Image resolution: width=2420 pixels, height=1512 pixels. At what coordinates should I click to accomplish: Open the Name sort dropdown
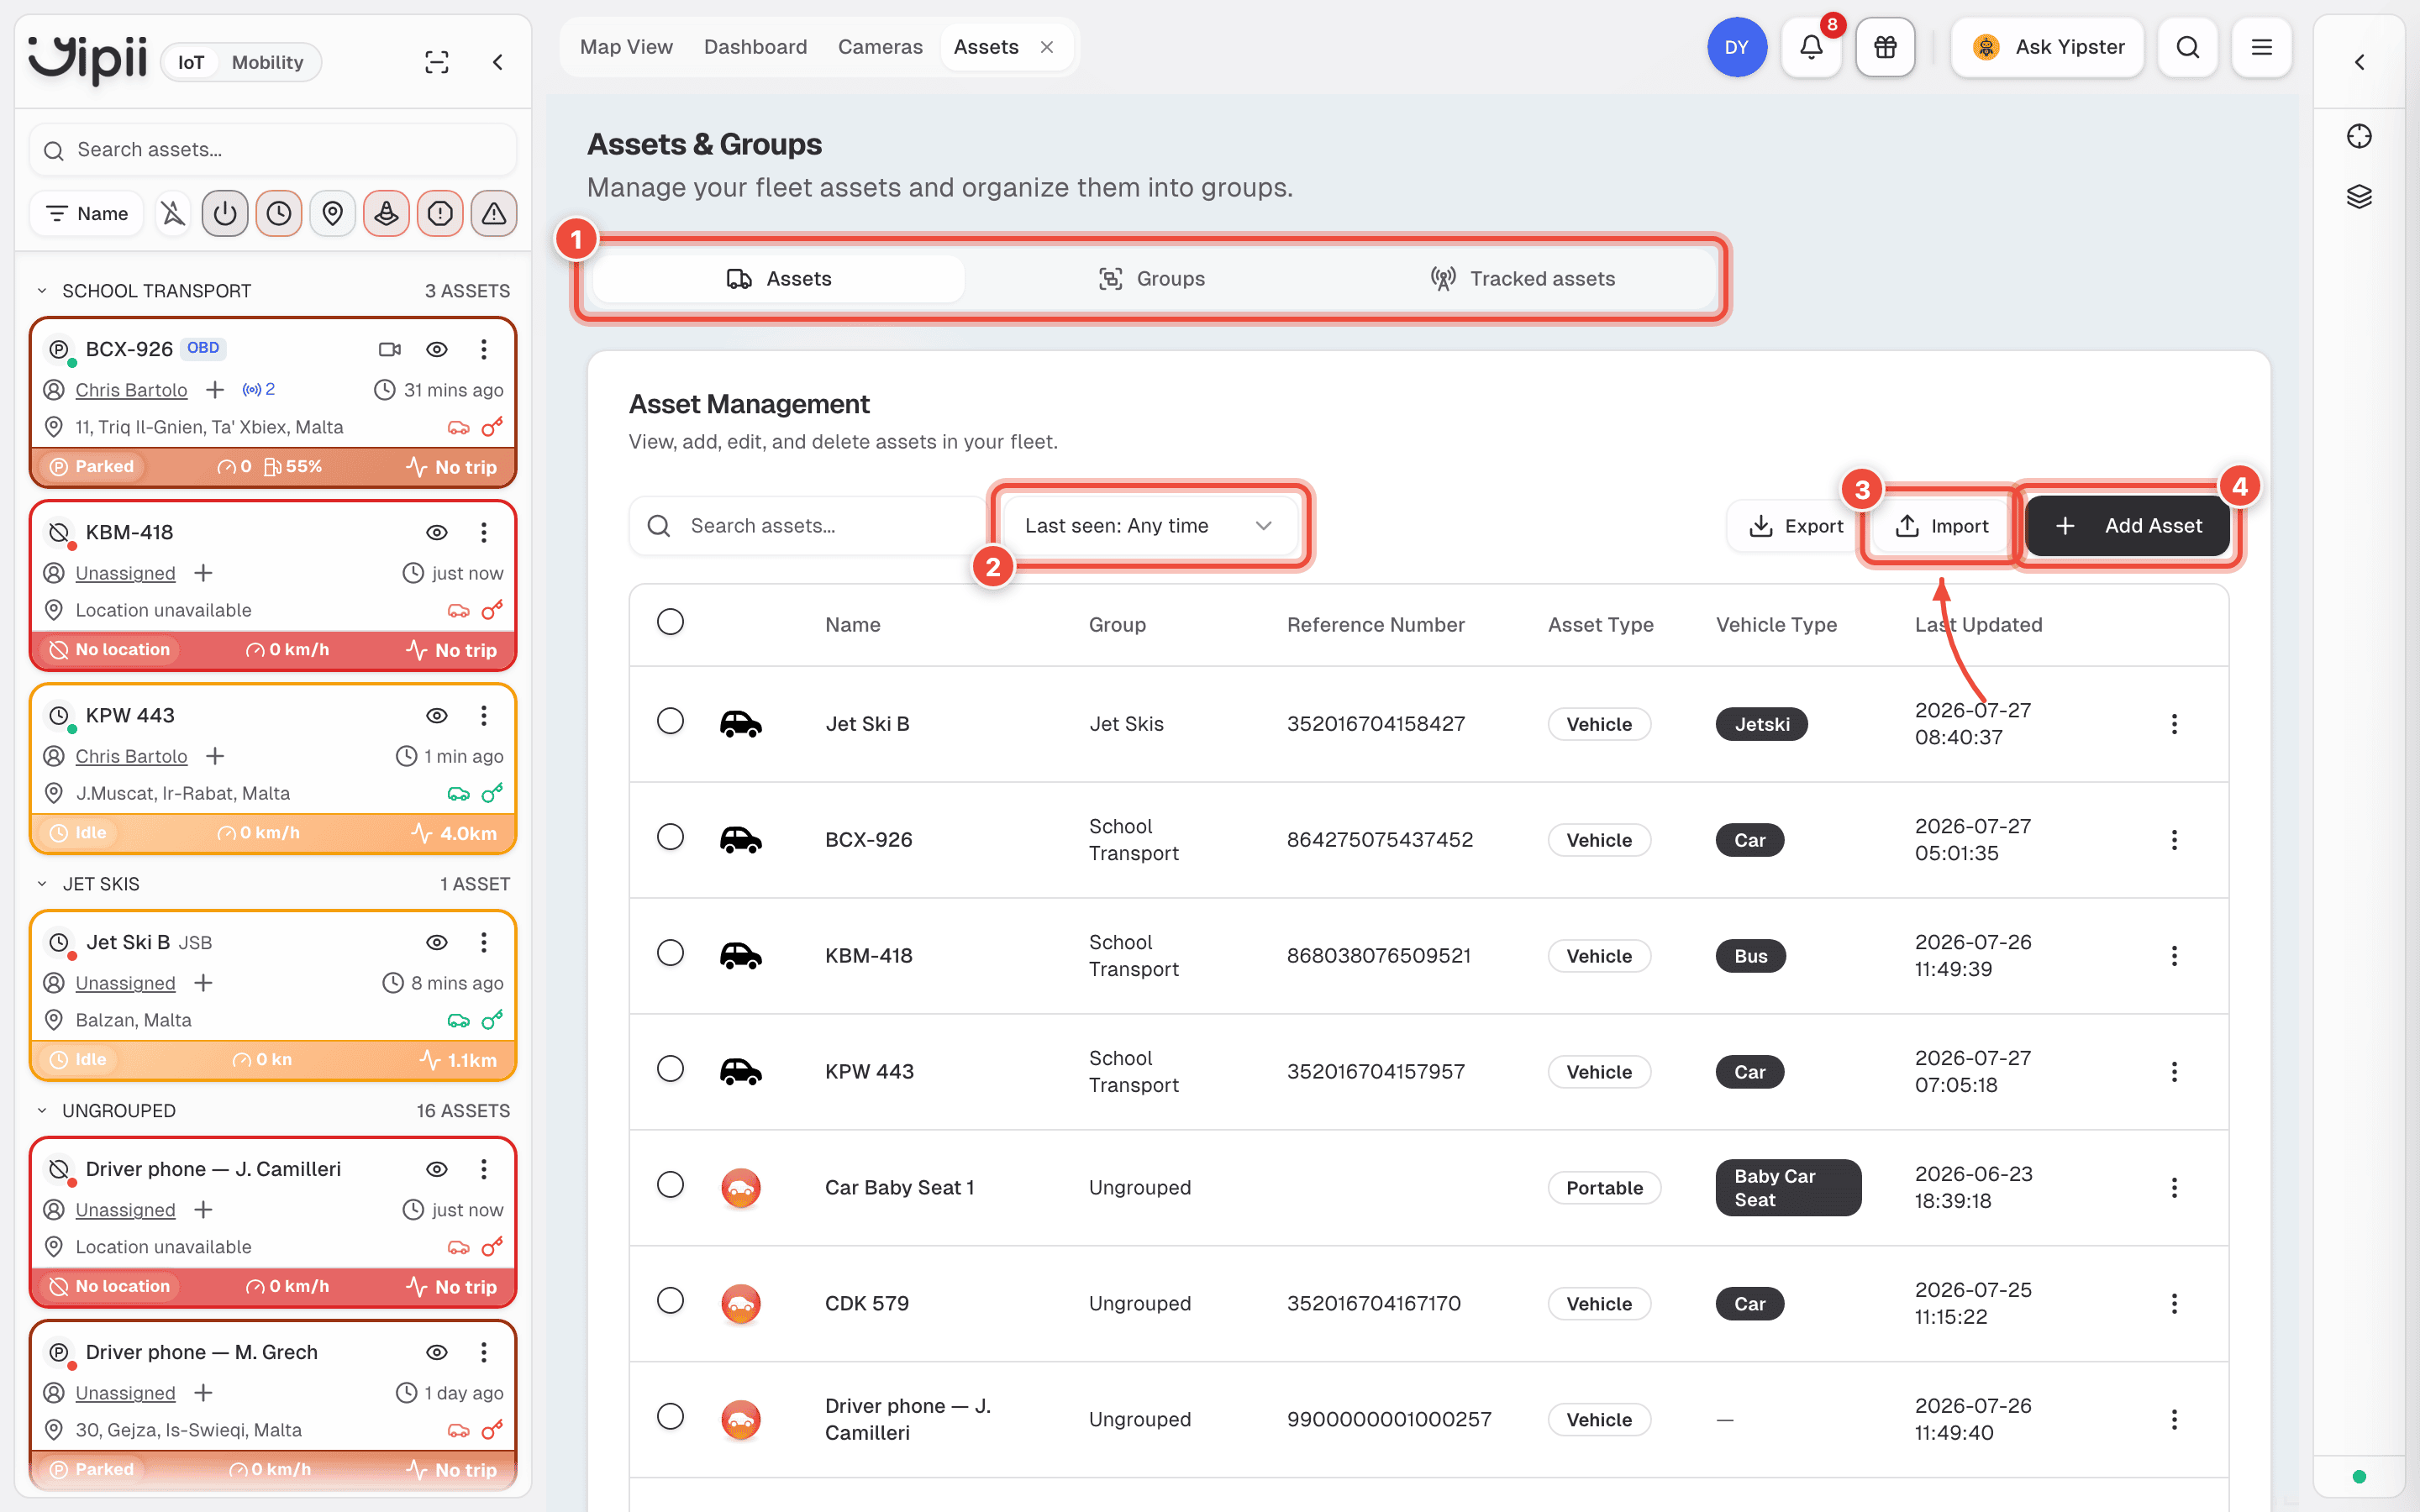point(87,213)
